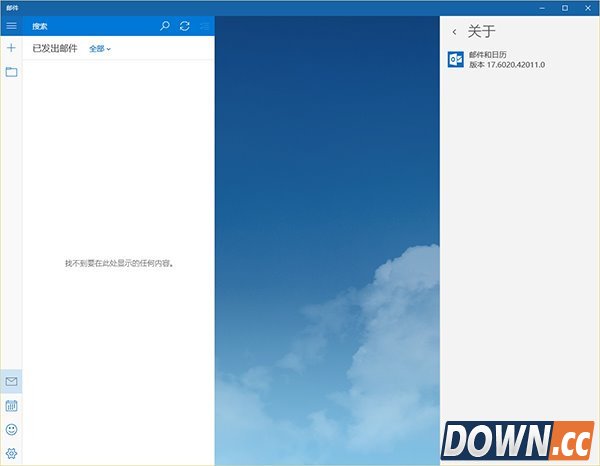Open settings via gear icon
Viewport: 600px width, 466px height.
click(11, 453)
